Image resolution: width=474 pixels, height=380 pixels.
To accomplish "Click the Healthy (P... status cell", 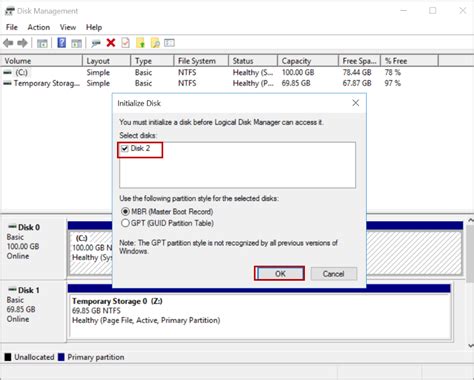I will coord(253,83).
